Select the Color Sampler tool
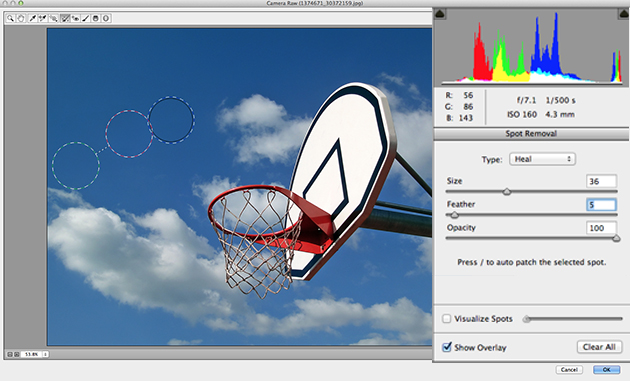This screenshot has height=381, width=630. click(x=43, y=18)
